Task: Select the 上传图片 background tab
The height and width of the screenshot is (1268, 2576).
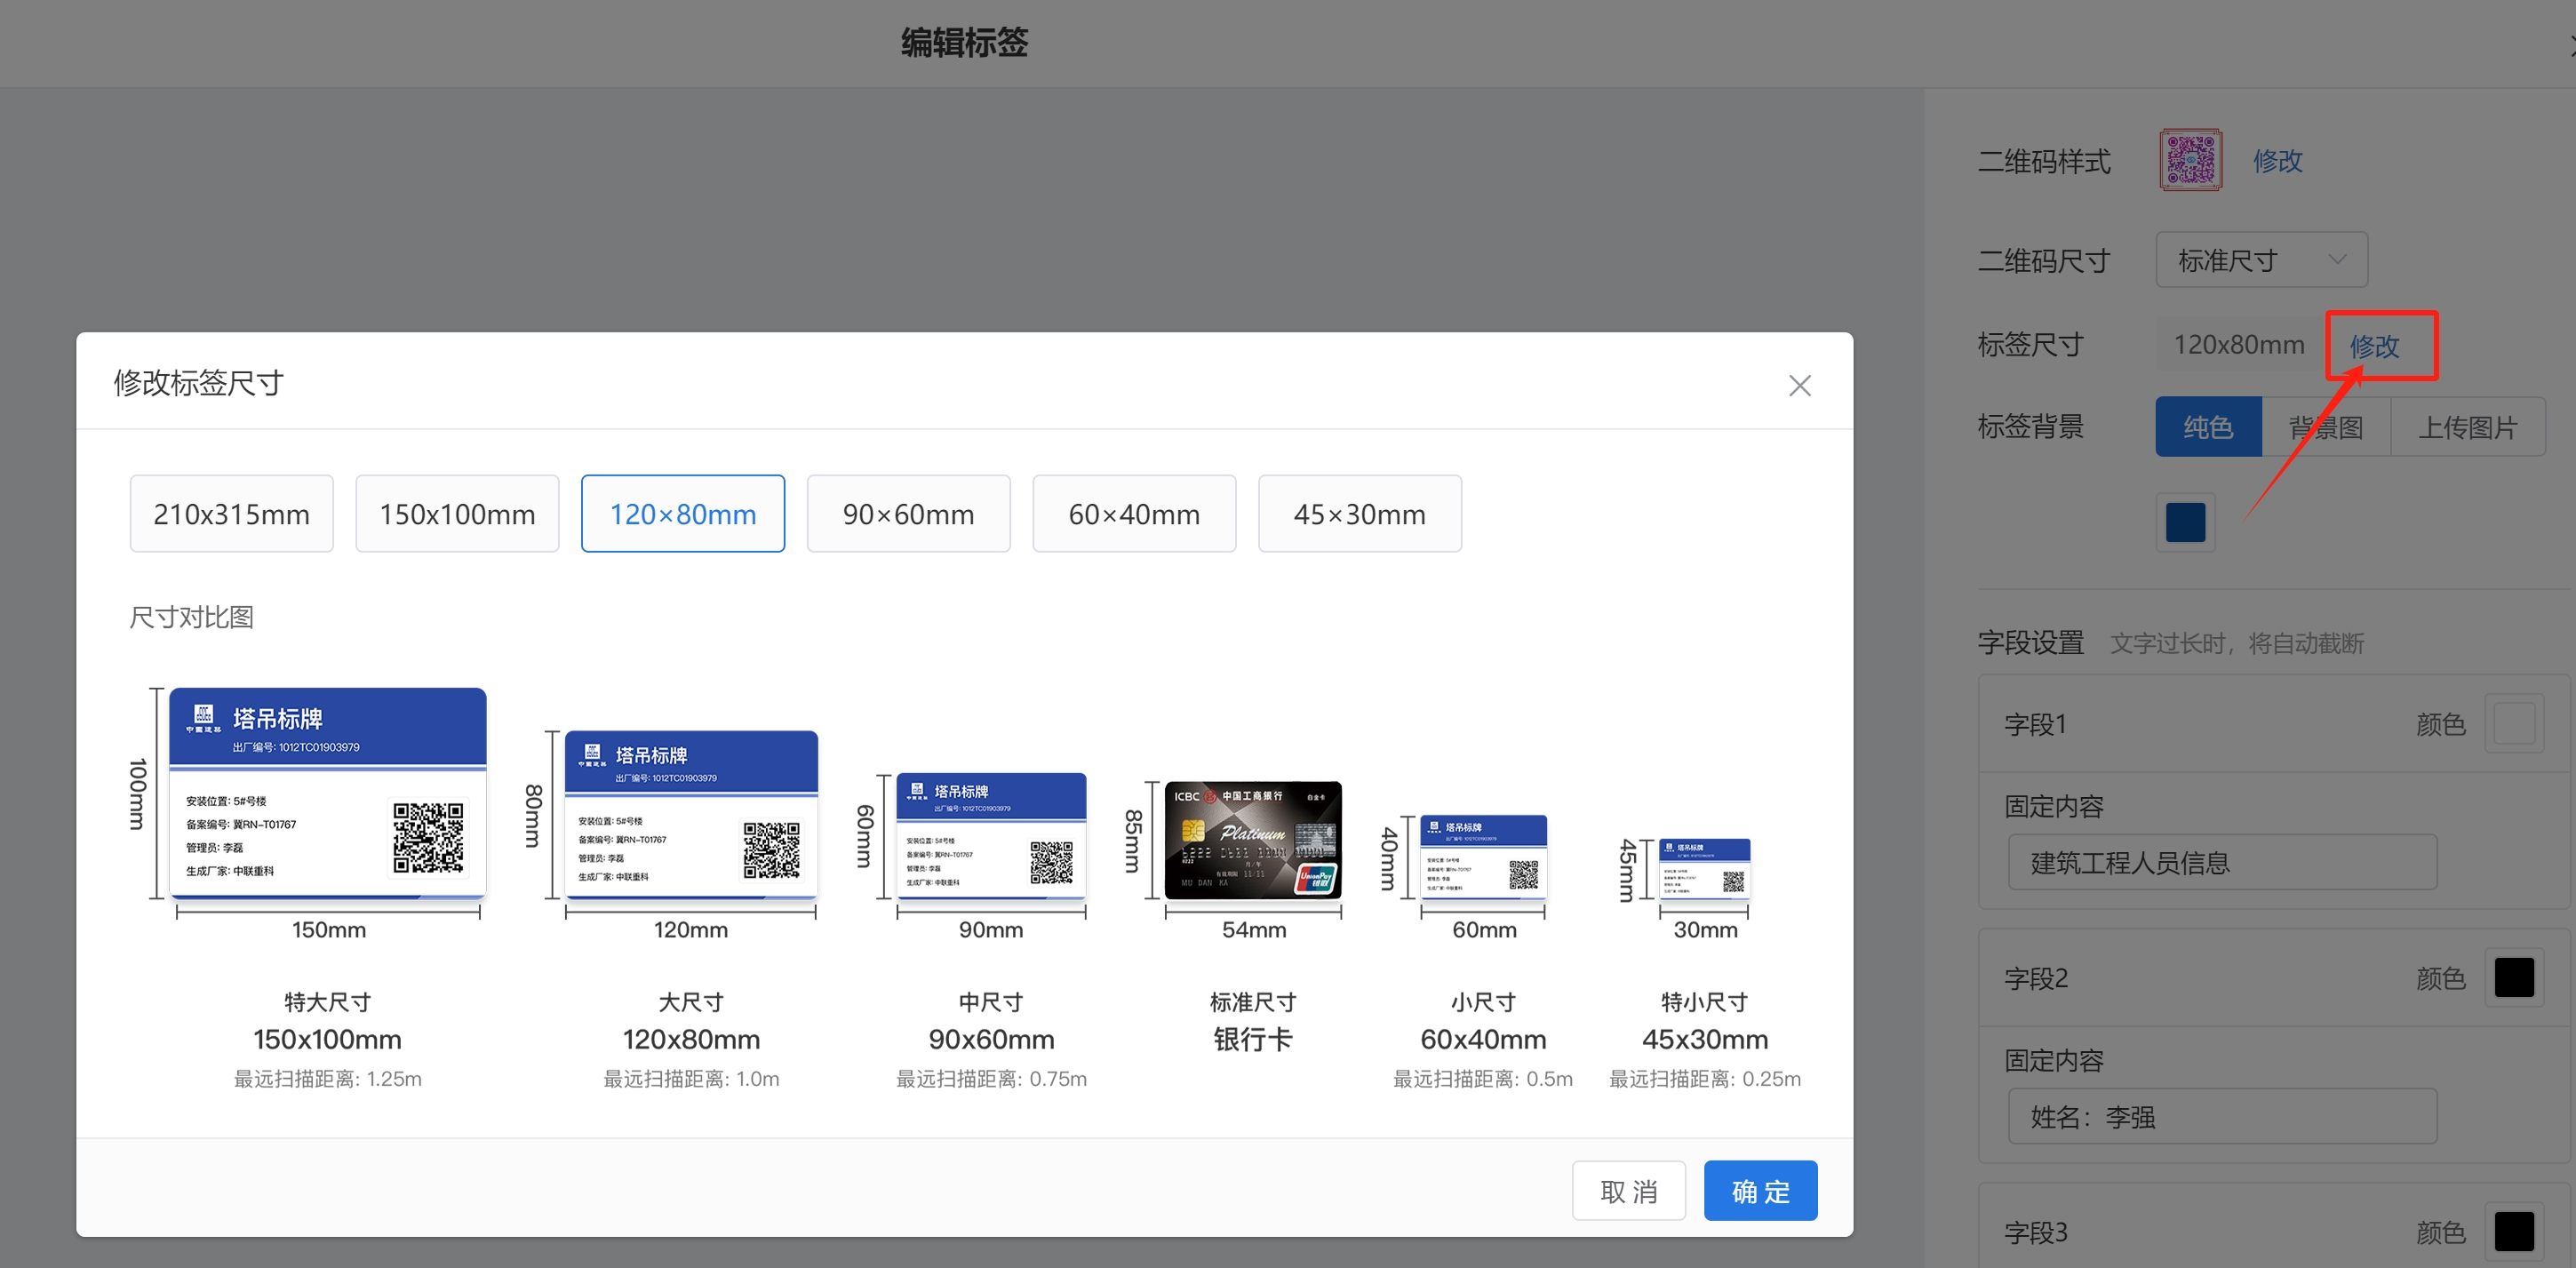Action: tap(2468, 427)
